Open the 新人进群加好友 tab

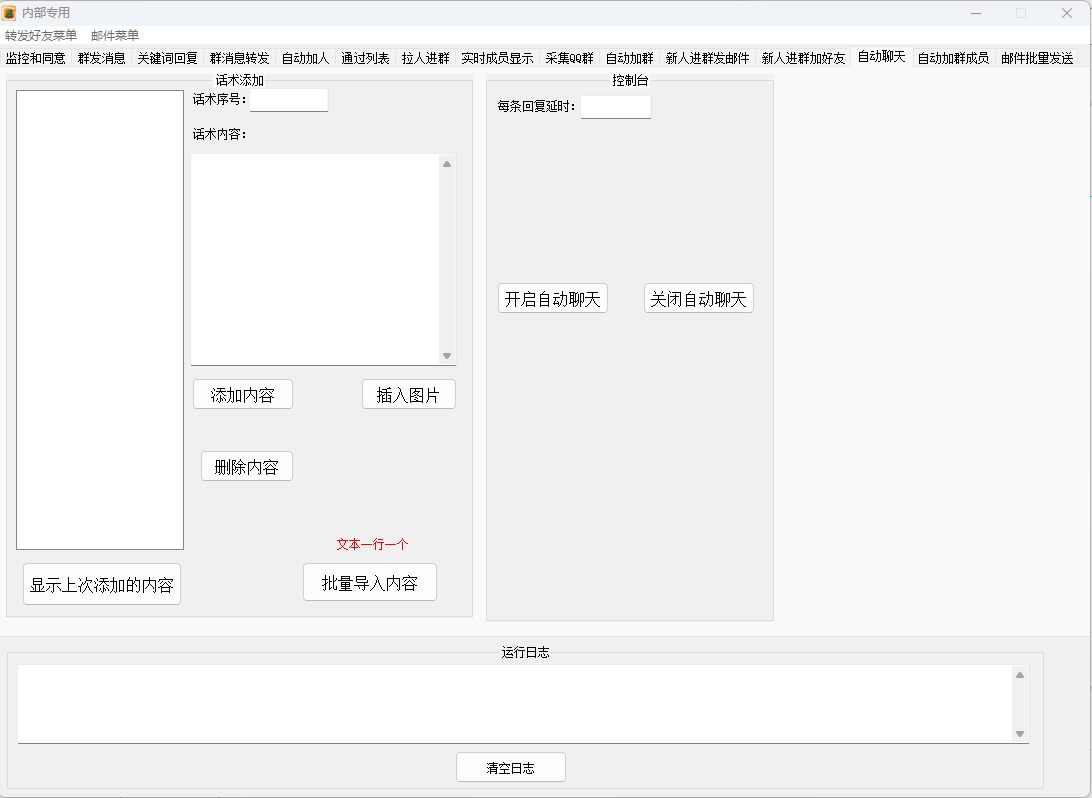click(803, 58)
